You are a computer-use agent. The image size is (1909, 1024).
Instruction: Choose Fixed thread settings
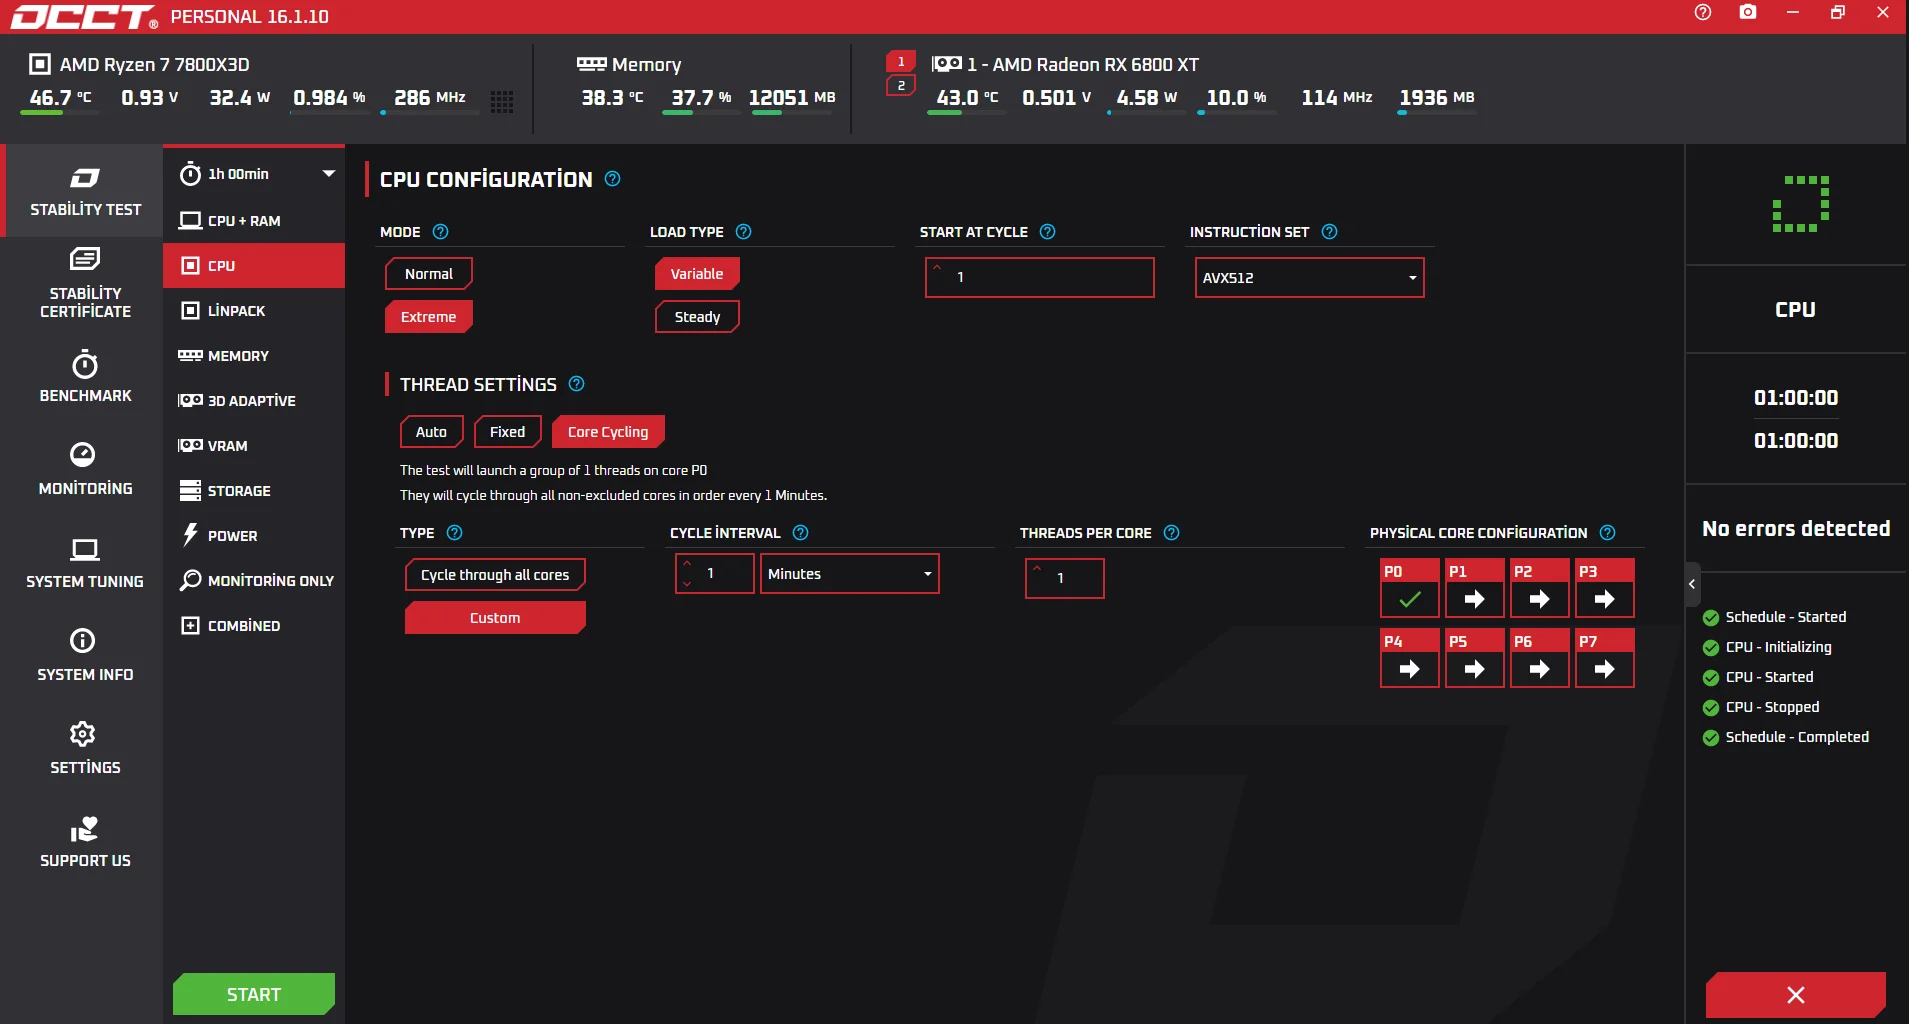point(507,432)
